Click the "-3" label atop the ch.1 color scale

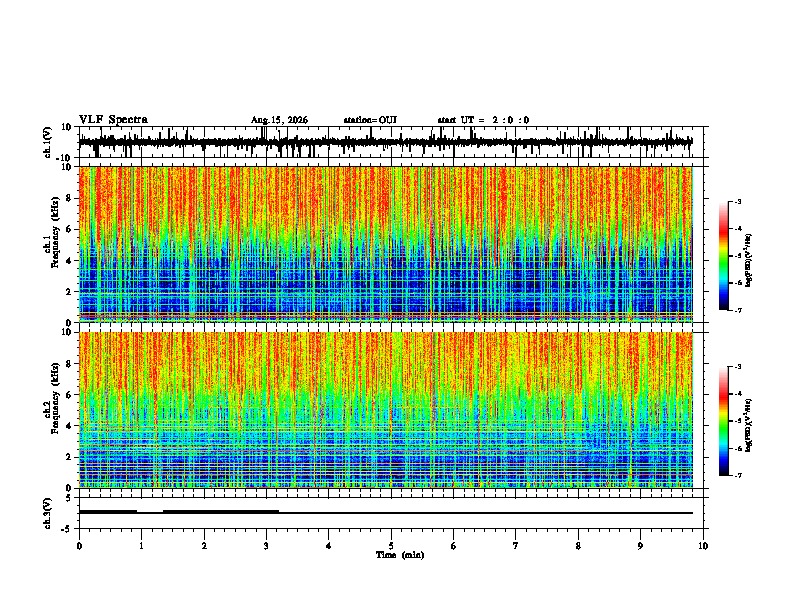click(x=737, y=201)
